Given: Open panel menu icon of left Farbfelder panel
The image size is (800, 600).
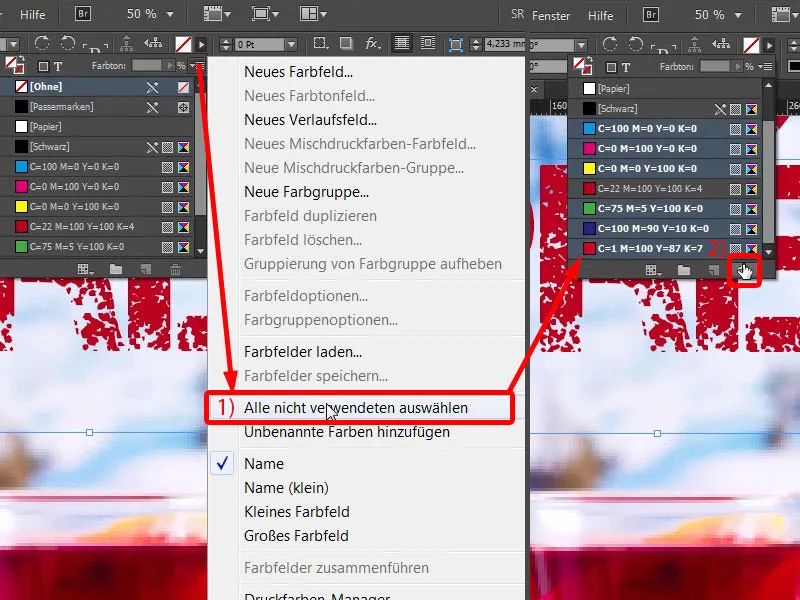Looking at the screenshot, I should coord(197,65).
